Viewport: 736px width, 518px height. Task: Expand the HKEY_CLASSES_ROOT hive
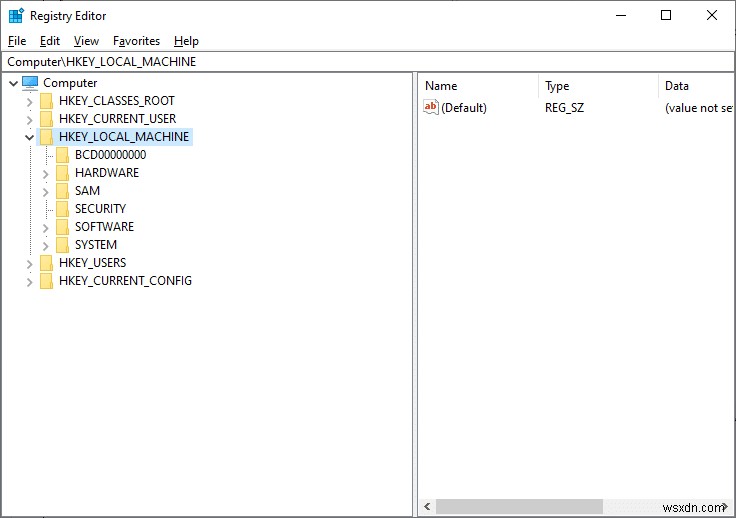(30, 102)
